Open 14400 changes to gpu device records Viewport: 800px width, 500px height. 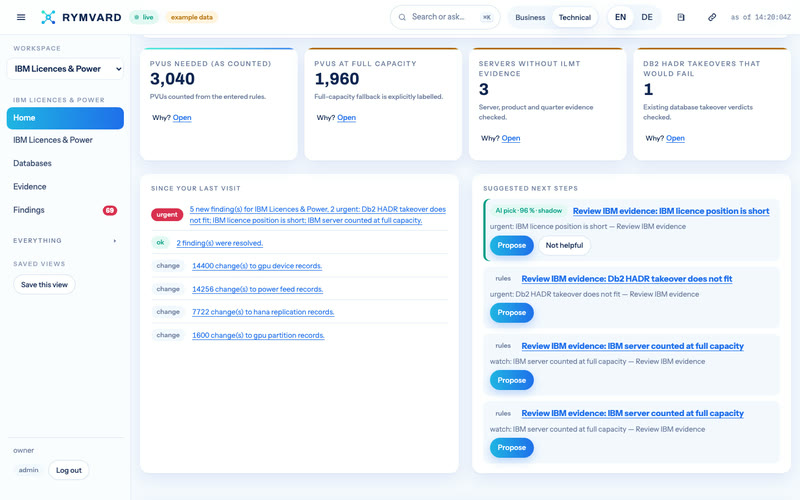pyautogui.click(x=257, y=266)
